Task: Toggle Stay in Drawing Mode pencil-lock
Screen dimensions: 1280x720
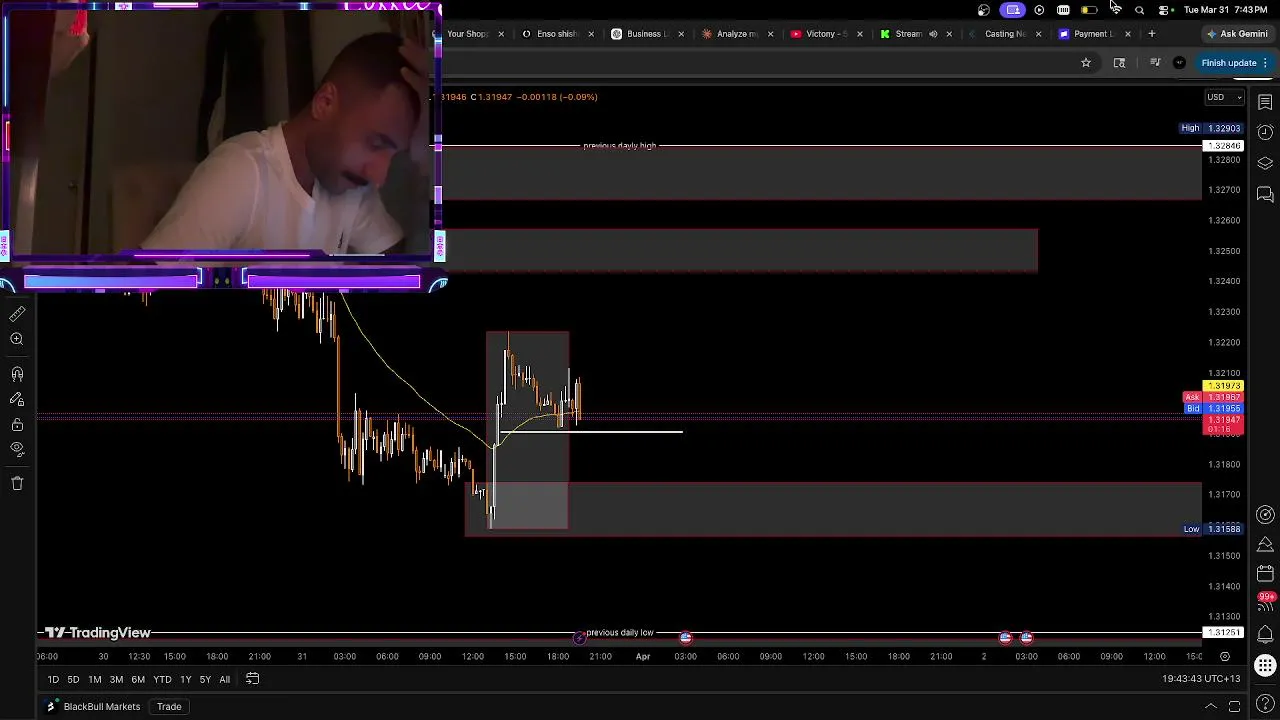Action: click(x=17, y=399)
